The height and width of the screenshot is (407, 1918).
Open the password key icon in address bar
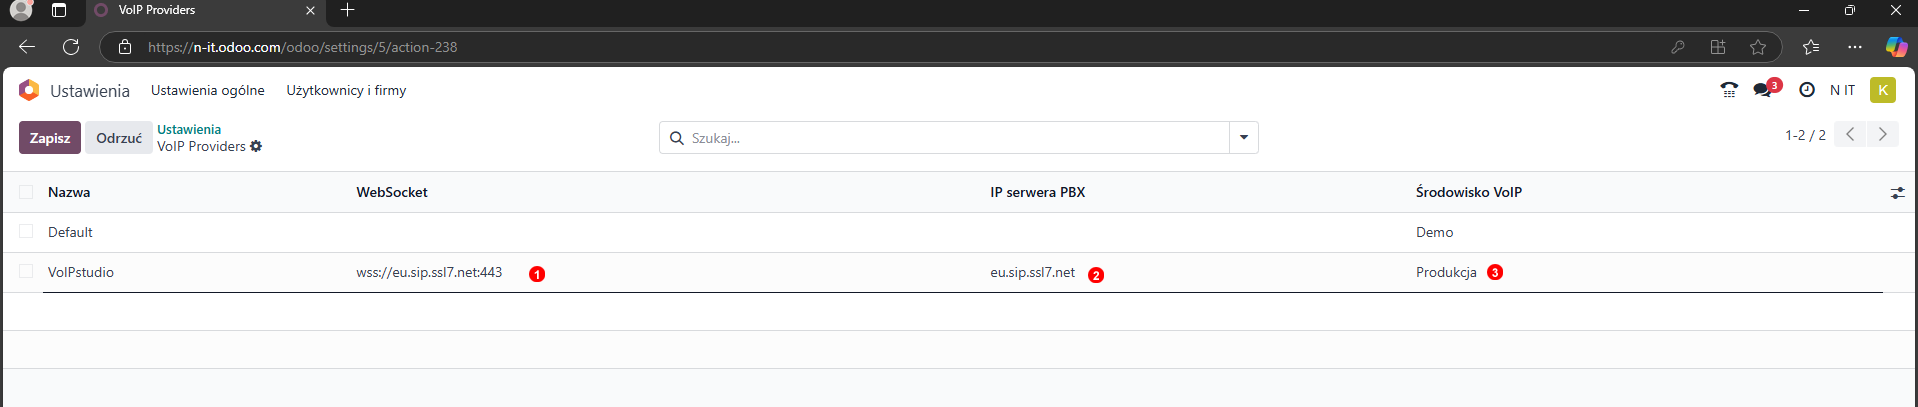(x=1678, y=47)
